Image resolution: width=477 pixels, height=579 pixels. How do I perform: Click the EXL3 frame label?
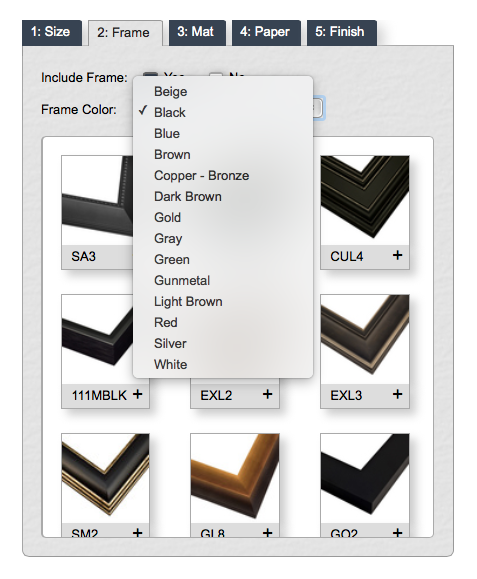click(346, 395)
